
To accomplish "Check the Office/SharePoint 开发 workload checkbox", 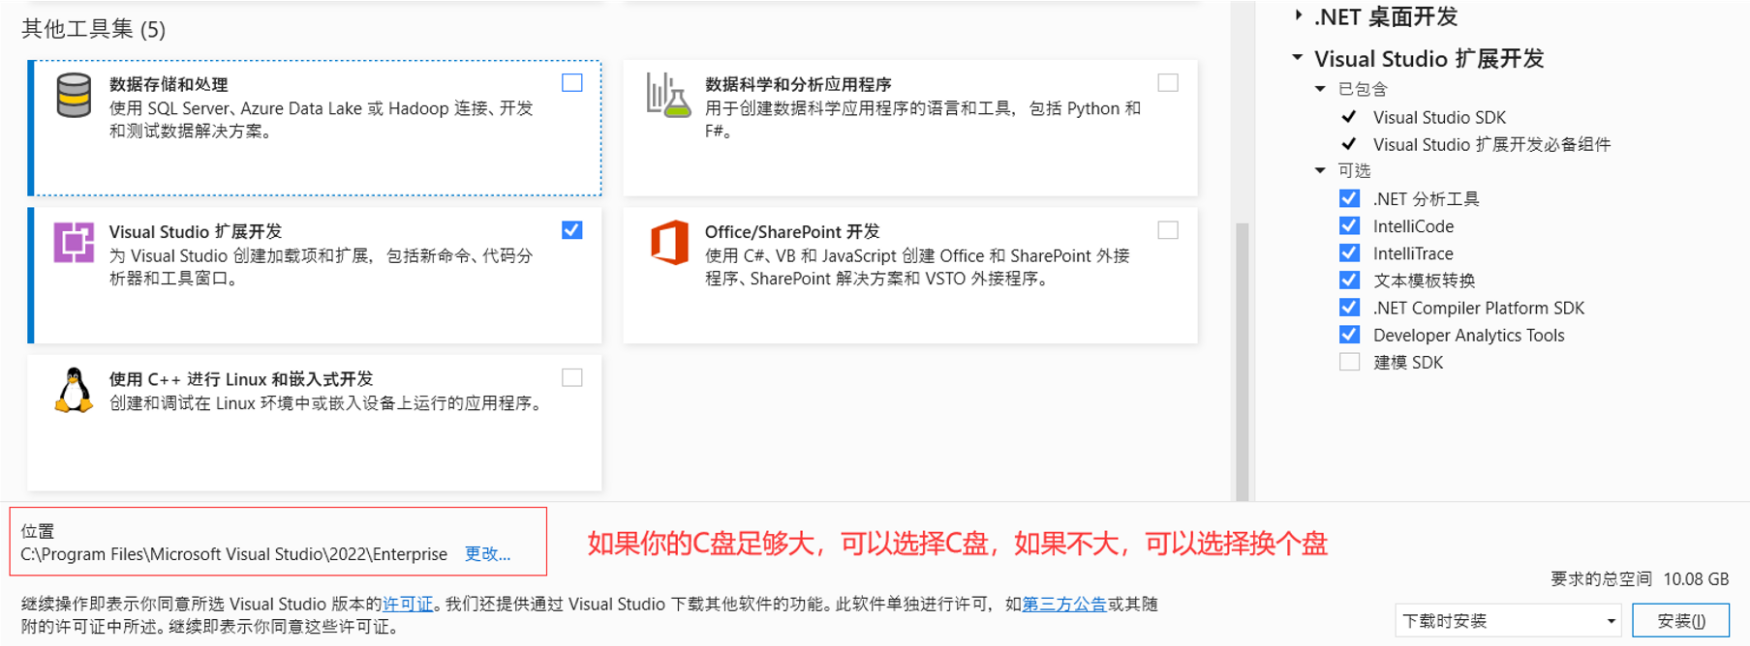I will [x=1167, y=230].
